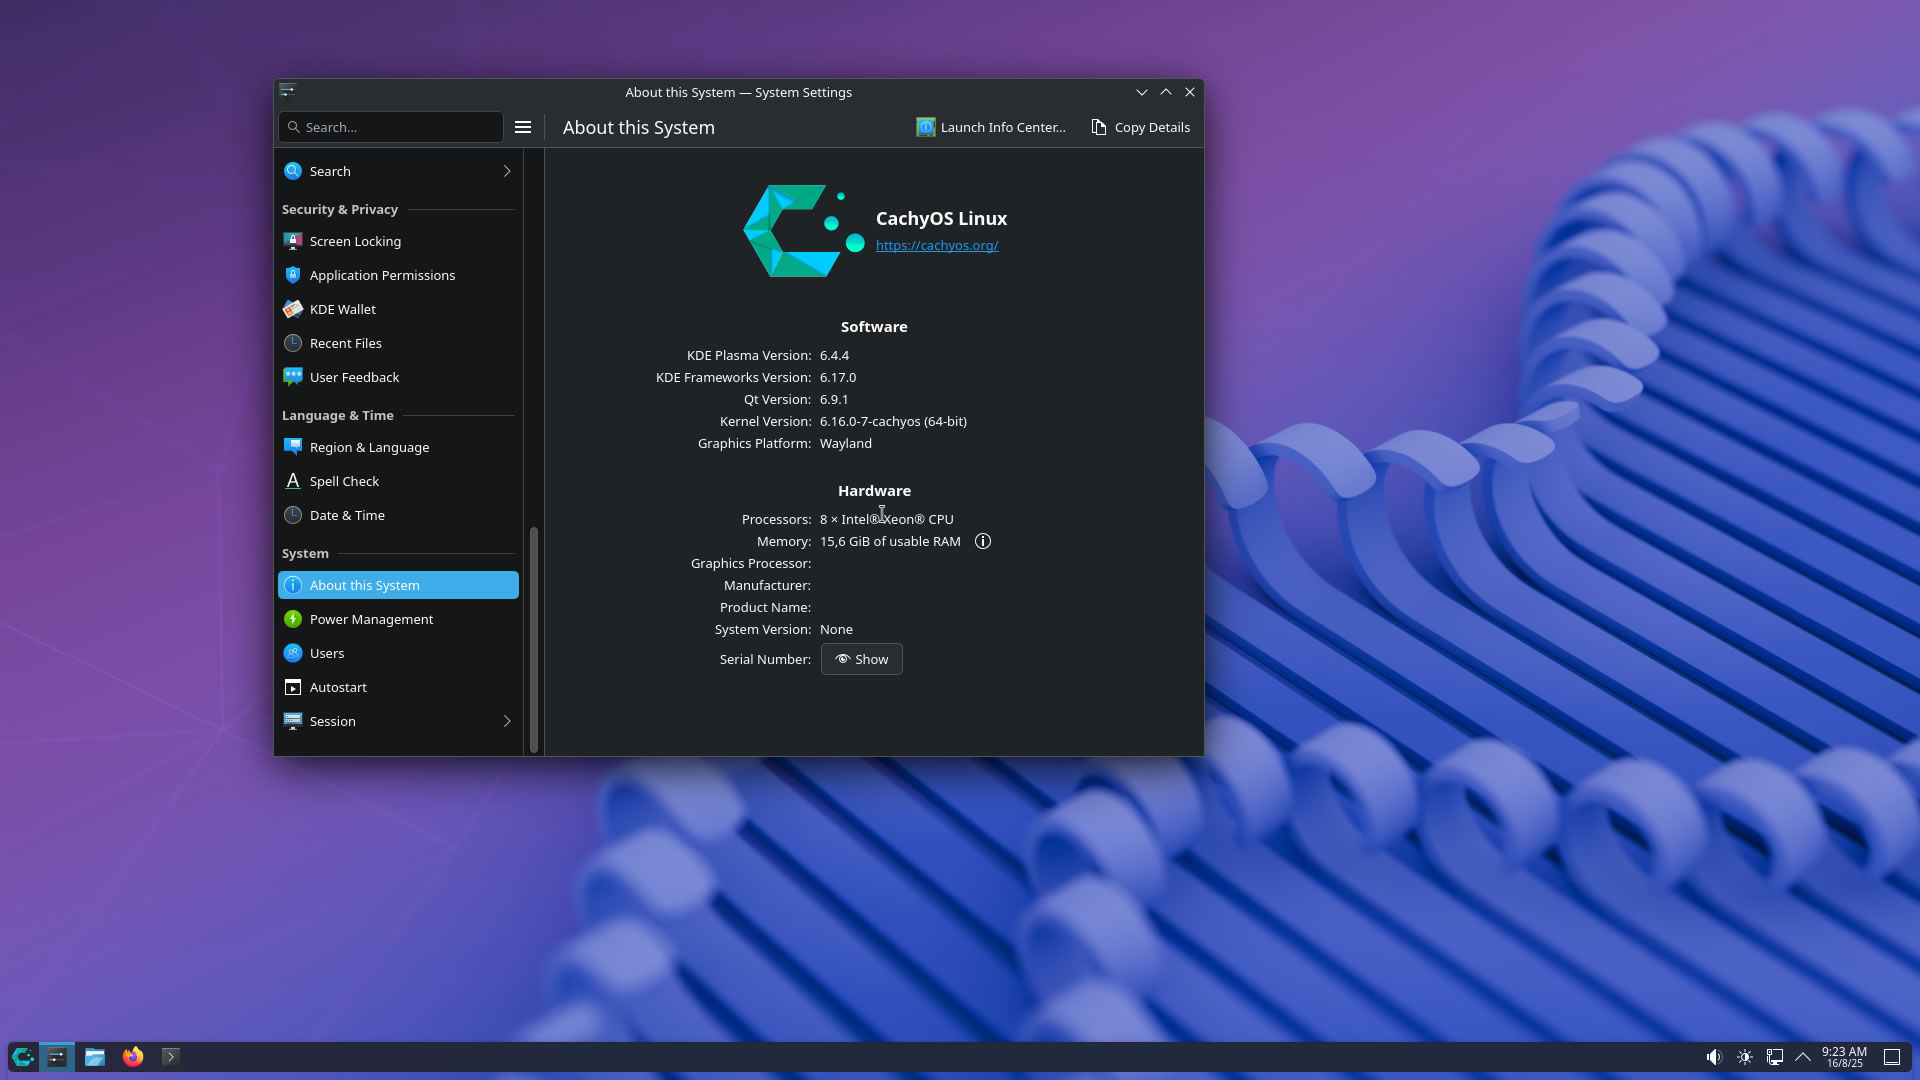
Task: Open Session settings category
Action: pos(398,721)
